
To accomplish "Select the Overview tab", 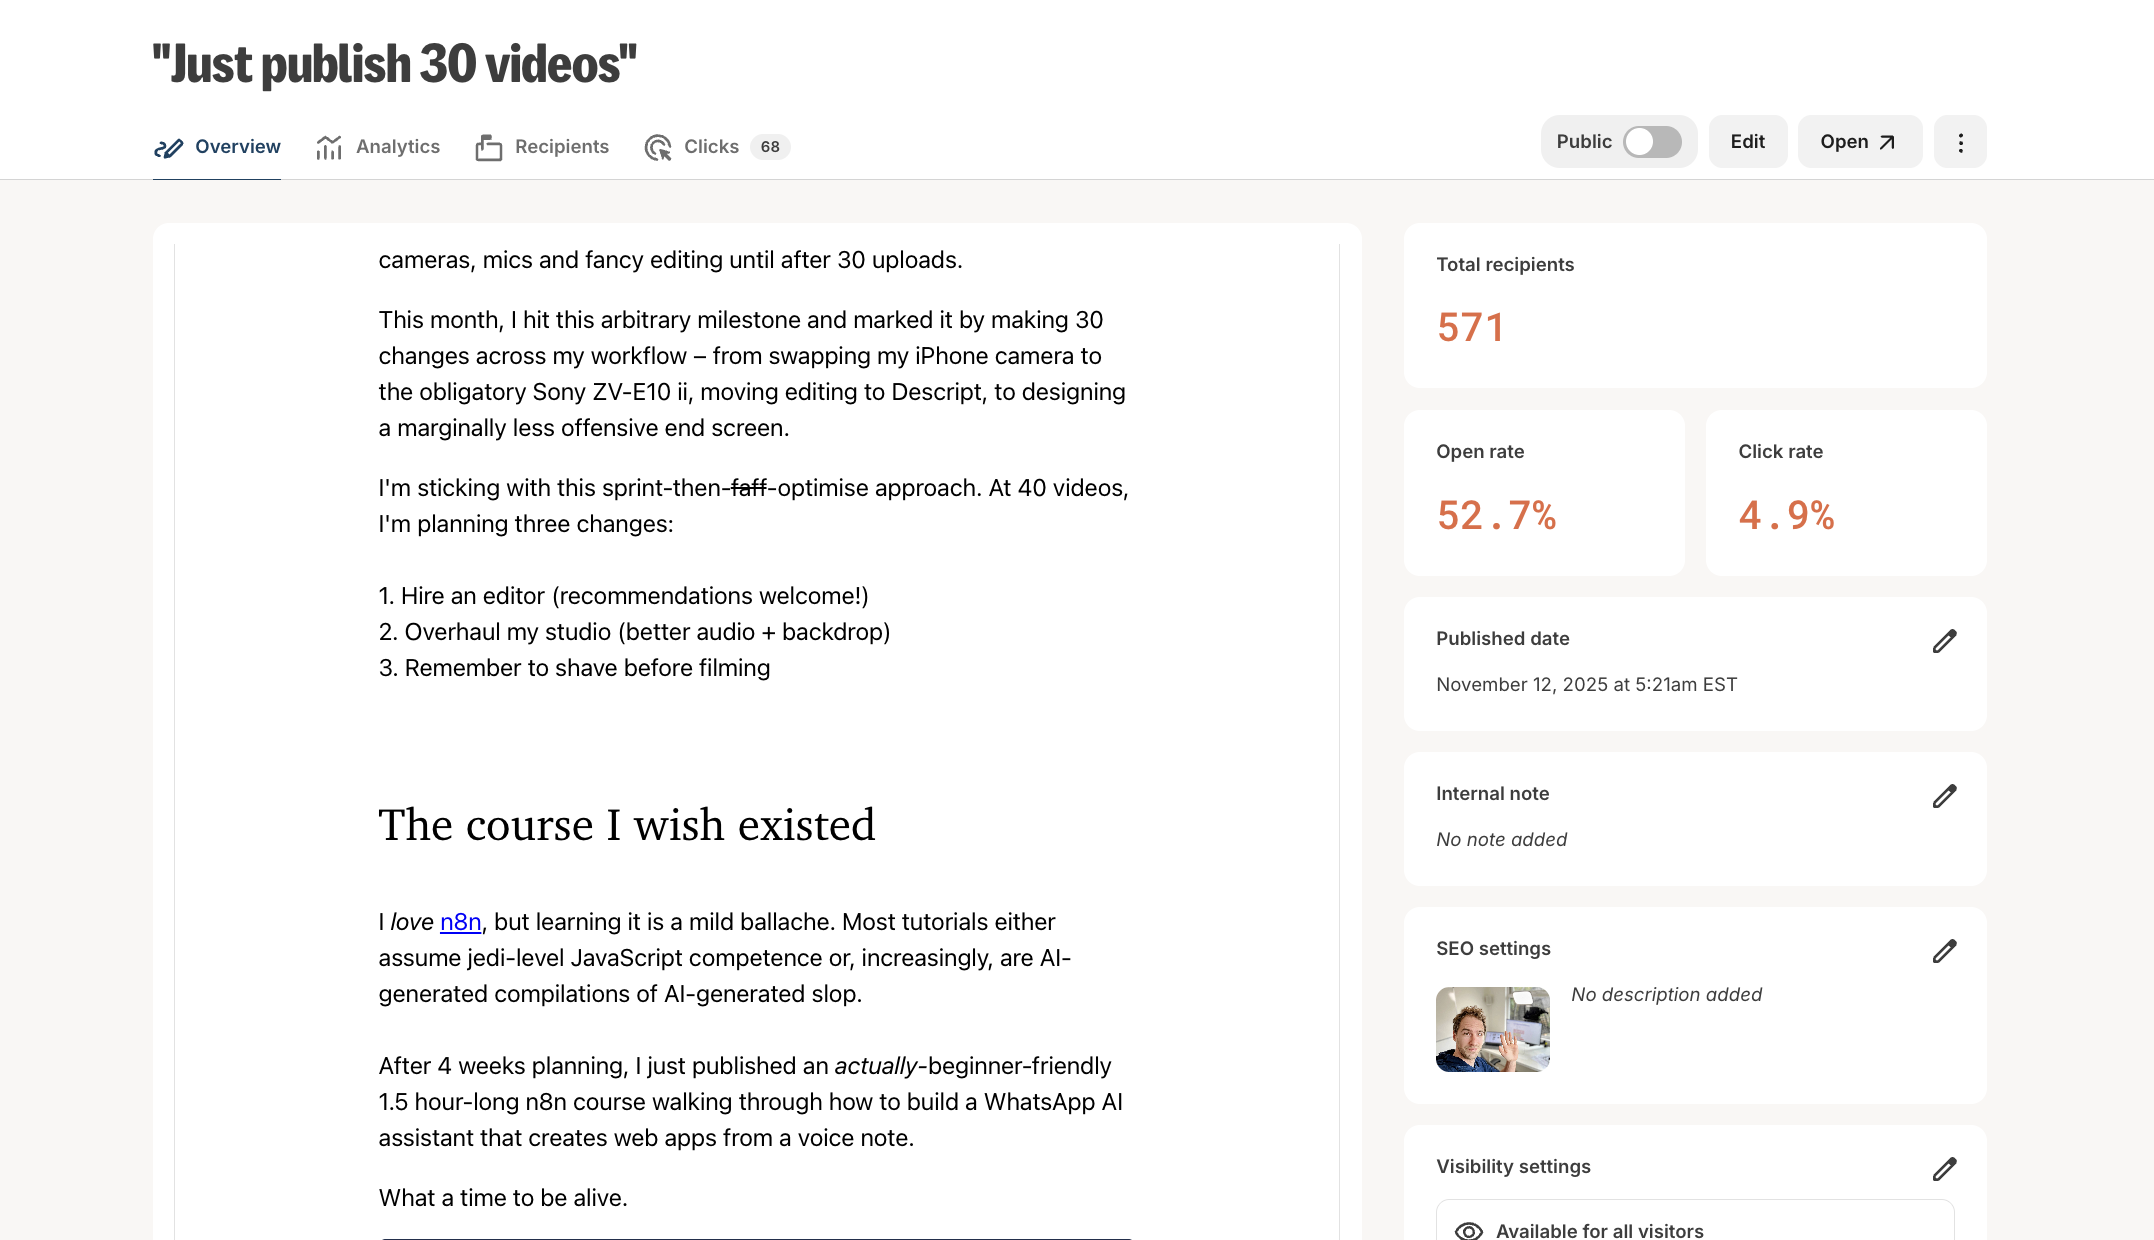I will [238, 147].
